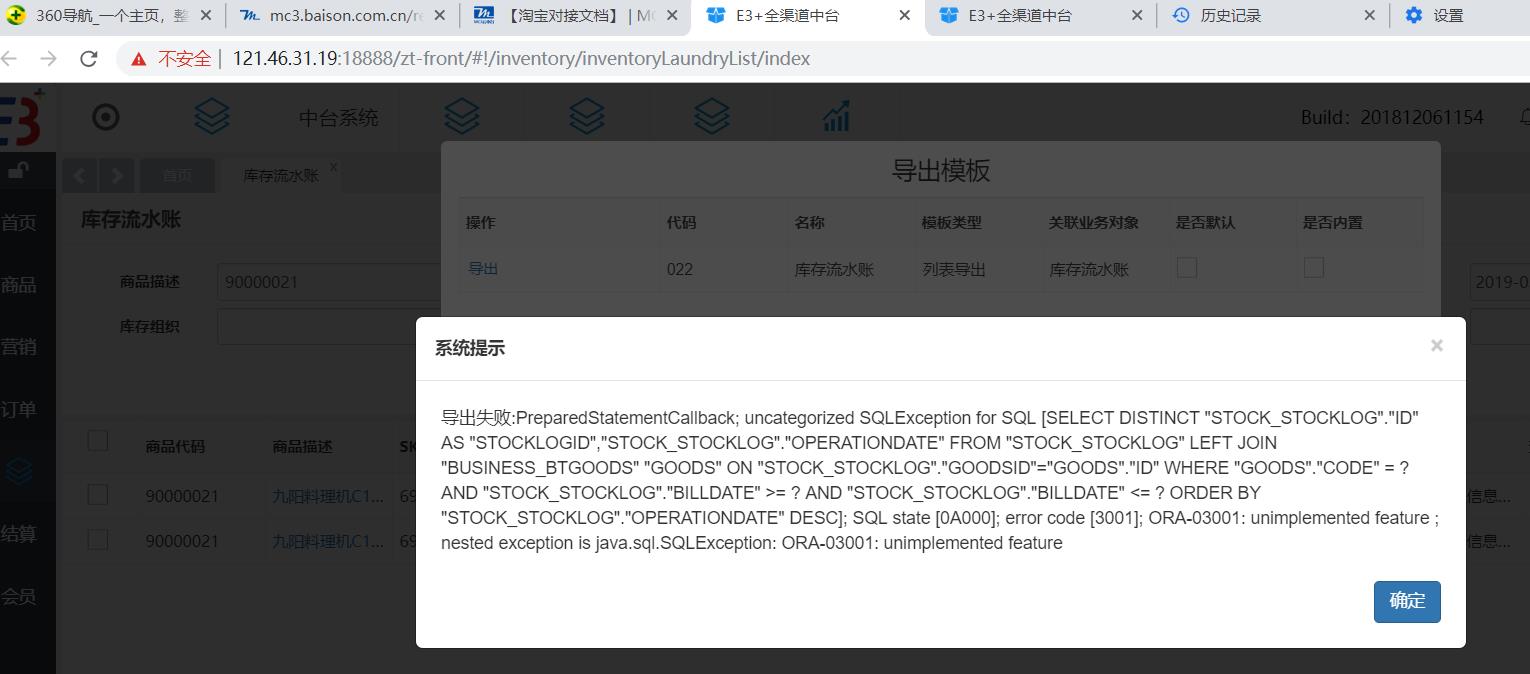Click the bar chart analytics icon in top navigation

[x=836, y=116]
